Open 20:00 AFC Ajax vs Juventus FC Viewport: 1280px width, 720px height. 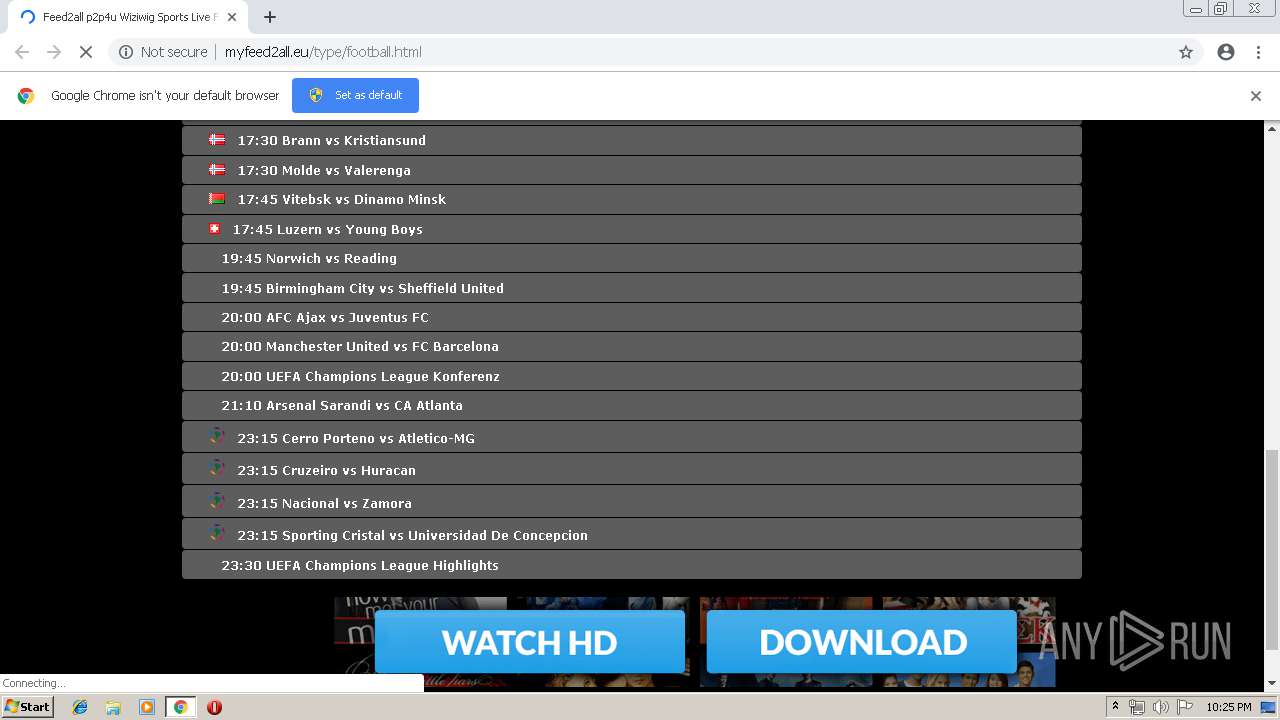pos(632,317)
